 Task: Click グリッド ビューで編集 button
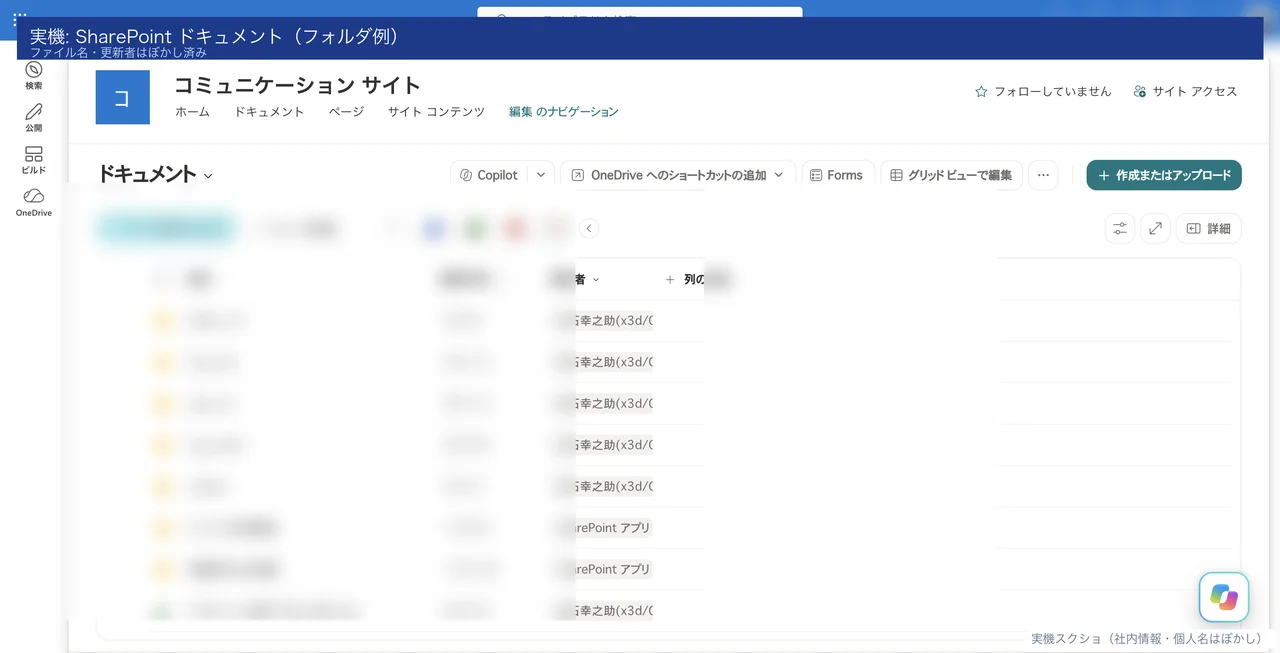click(x=951, y=175)
